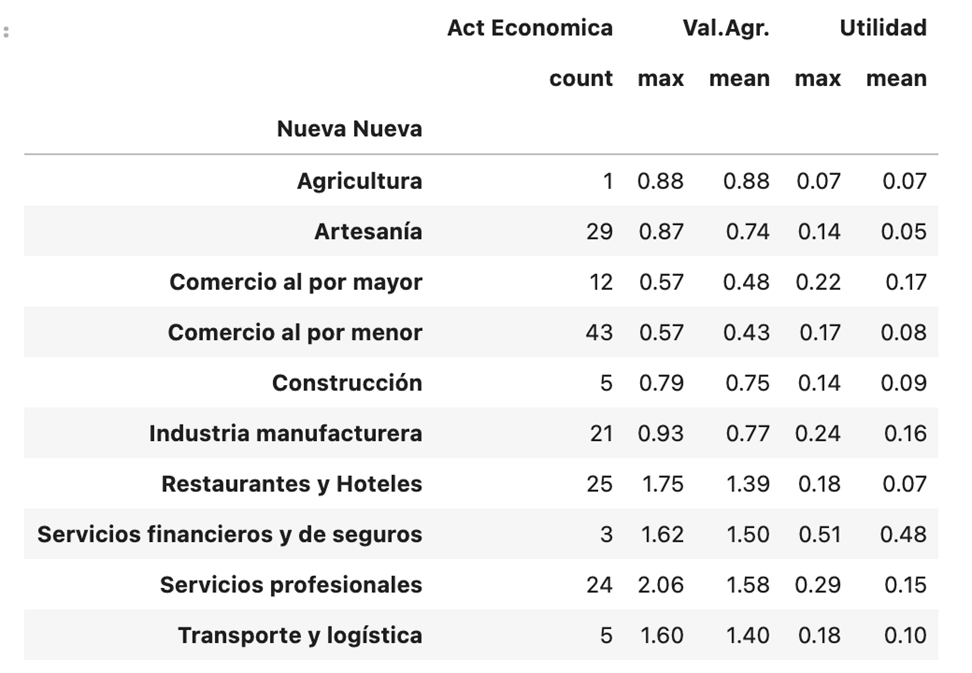Click the count sub-header
This screenshot has width=972, height=673.
pos(581,79)
